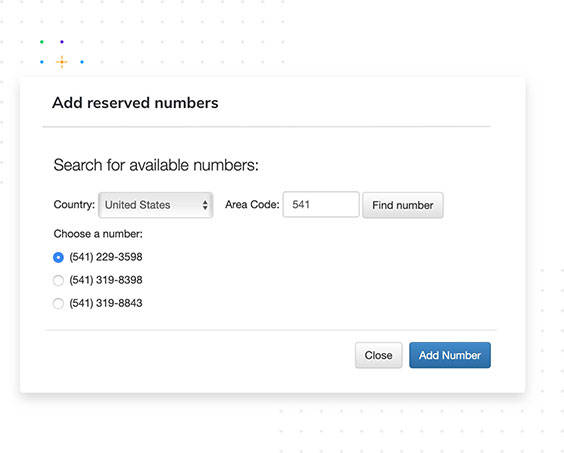
Task: Click the blue dot right of orange plus
Action: click(82, 62)
